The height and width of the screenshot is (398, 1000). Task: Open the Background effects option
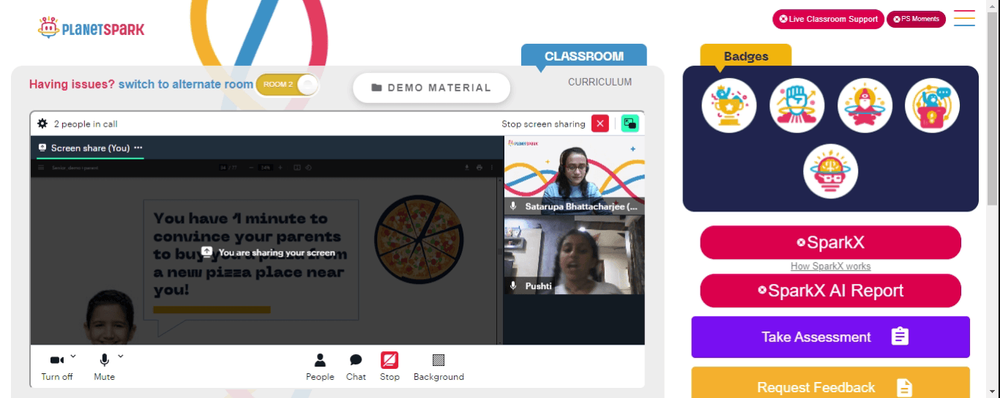(439, 367)
